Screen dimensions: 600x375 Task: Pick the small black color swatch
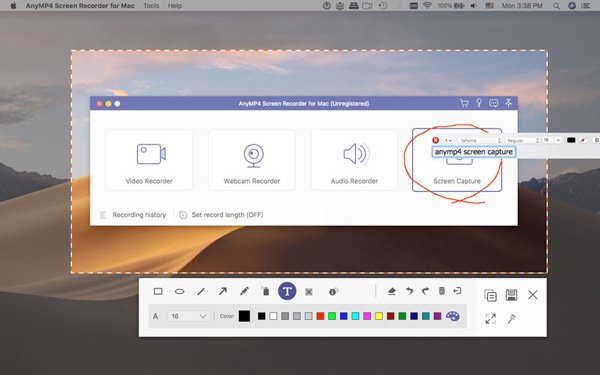[x=261, y=316]
